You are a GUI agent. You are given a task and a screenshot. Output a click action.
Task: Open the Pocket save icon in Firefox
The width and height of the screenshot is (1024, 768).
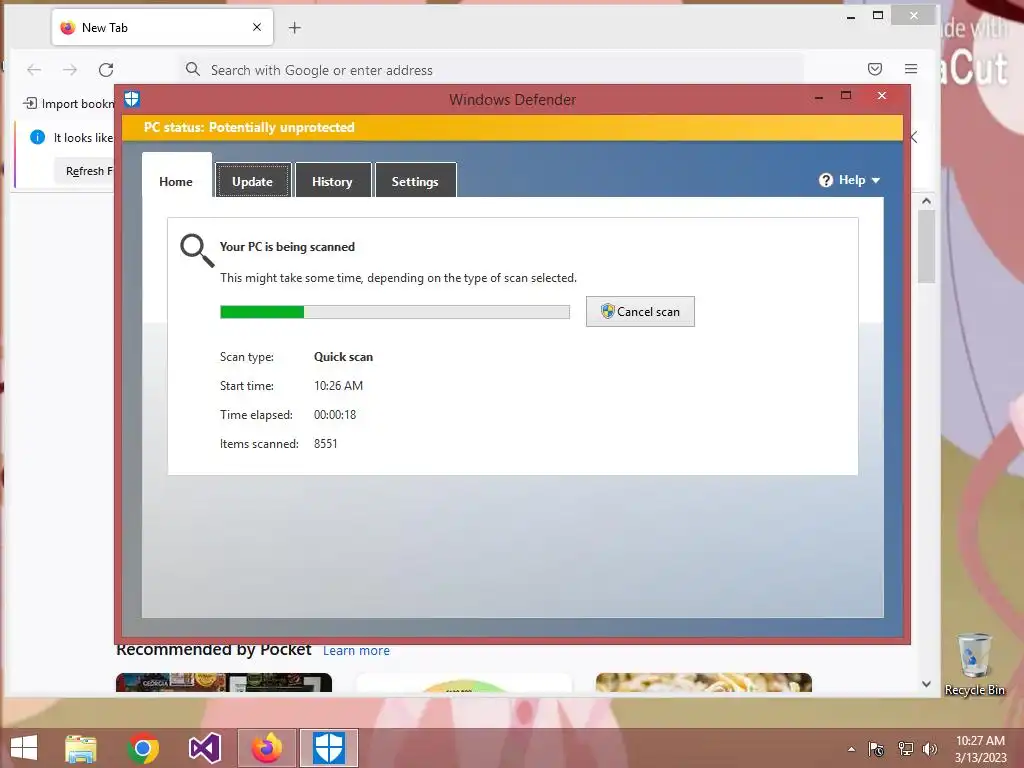[875, 69]
